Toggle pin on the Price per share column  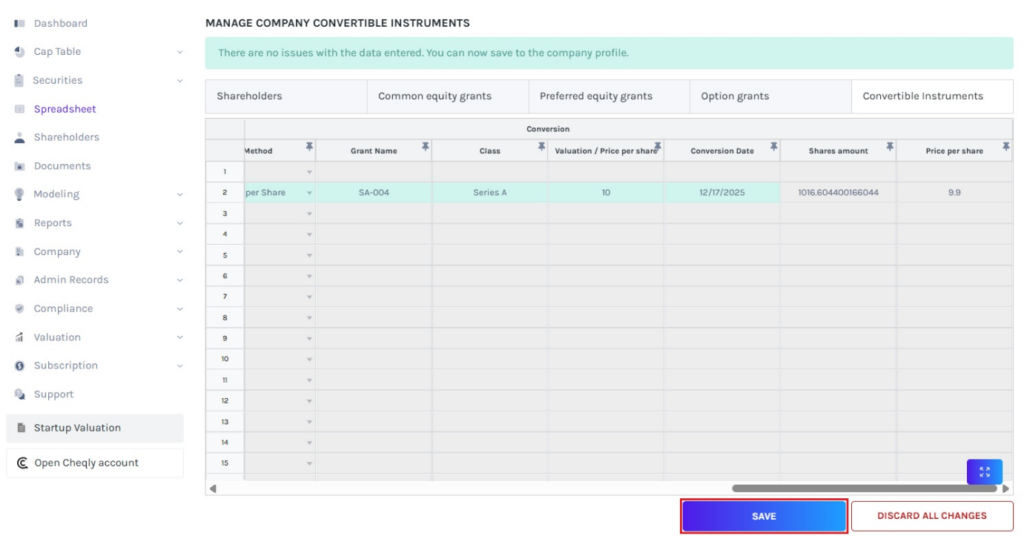pos(1005,147)
